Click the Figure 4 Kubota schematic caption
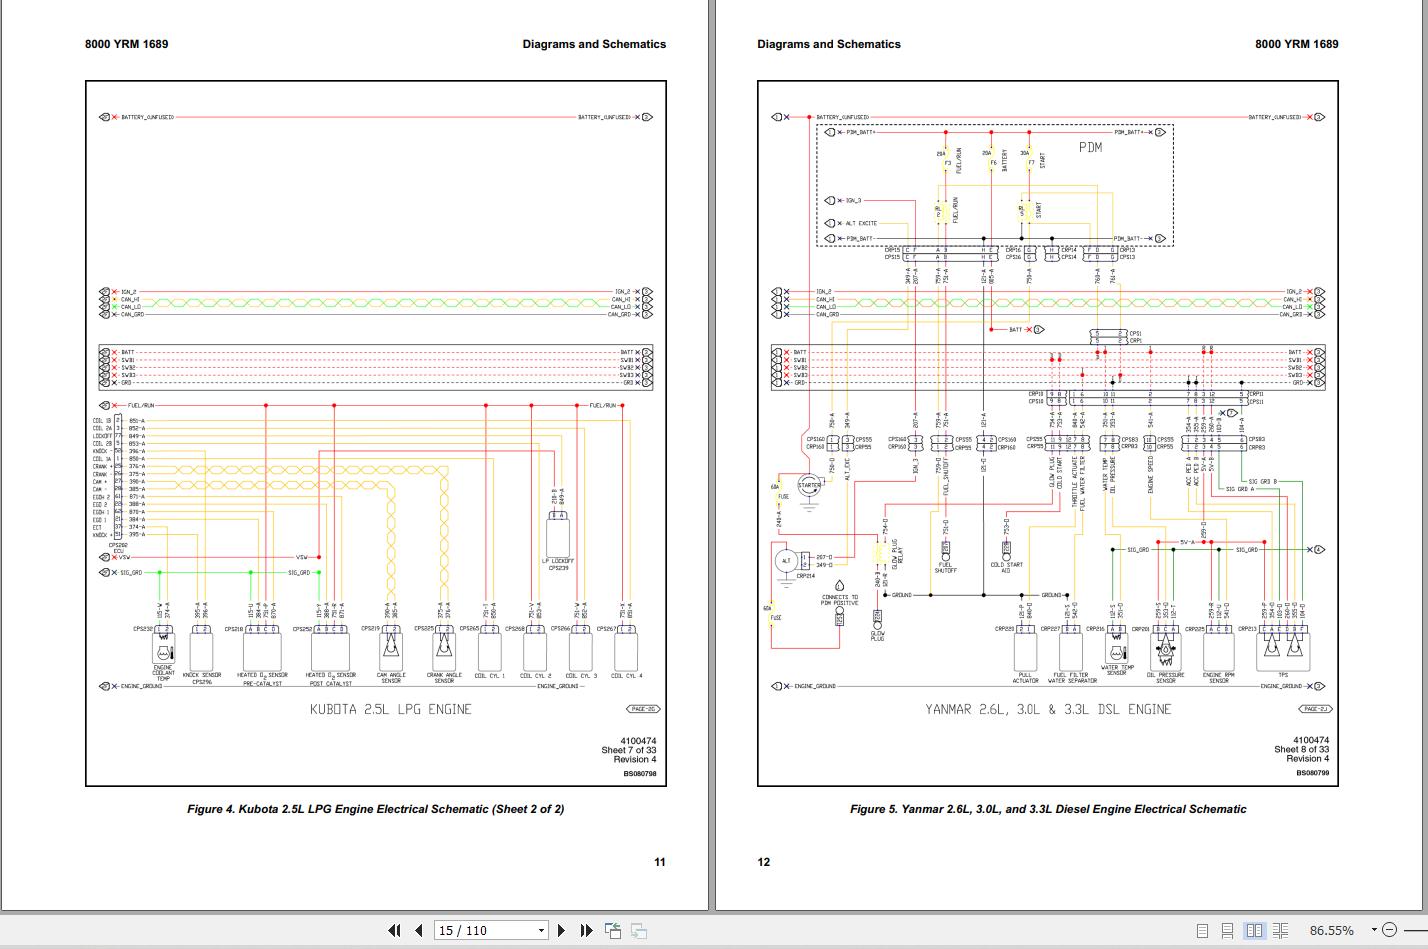This screenshot has width=1428, height=949. coord(375,809)
